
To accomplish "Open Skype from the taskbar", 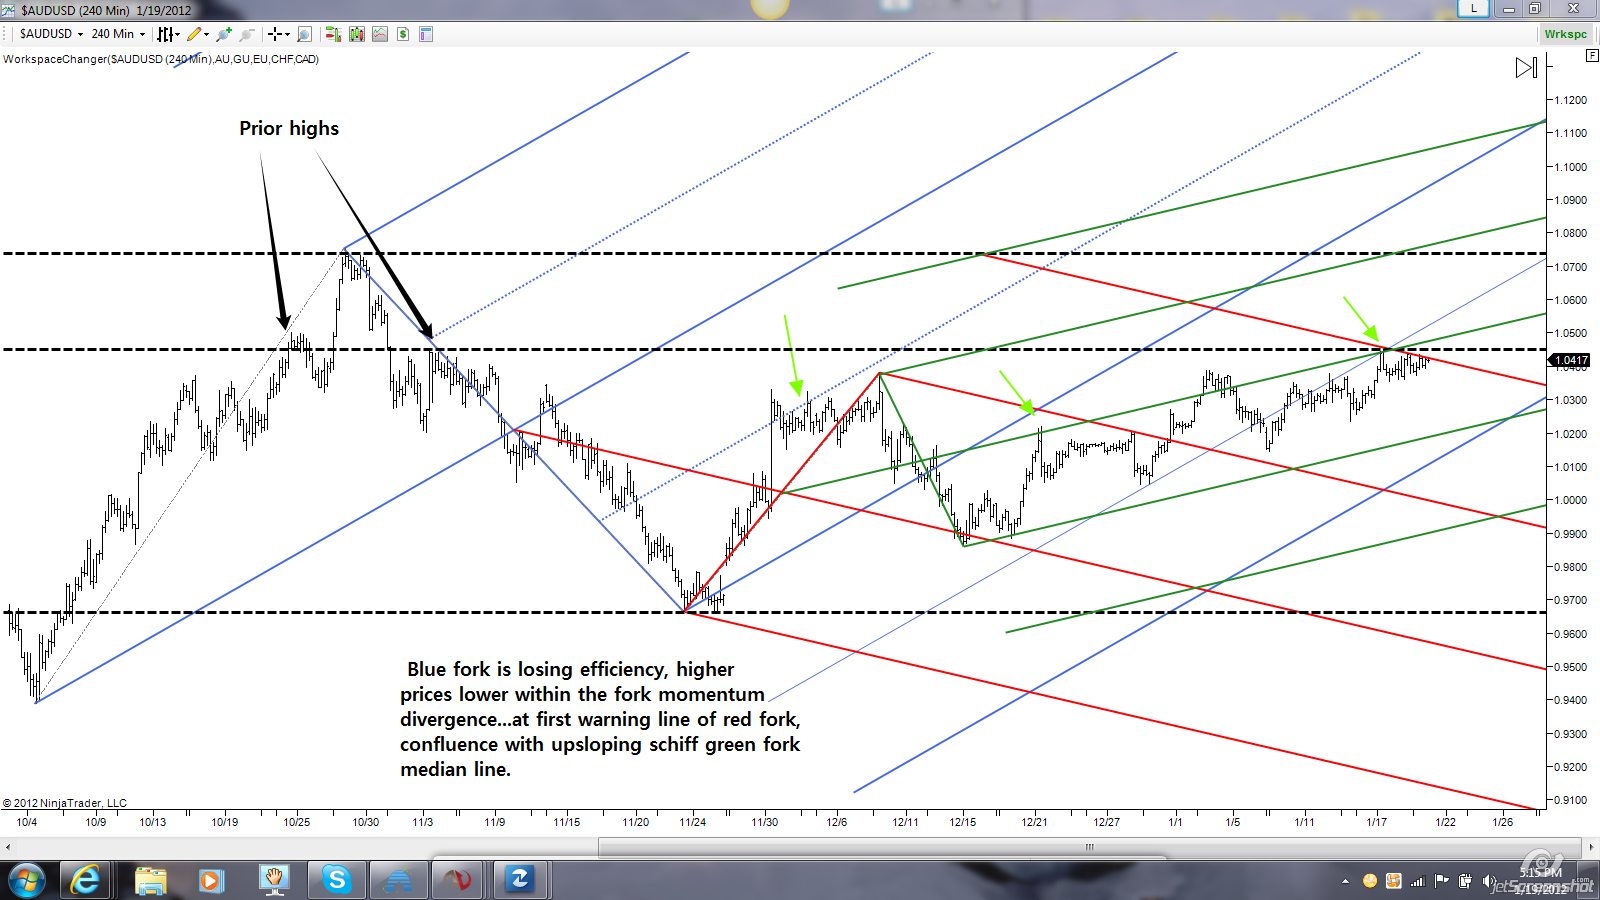I will pos(336,880).
